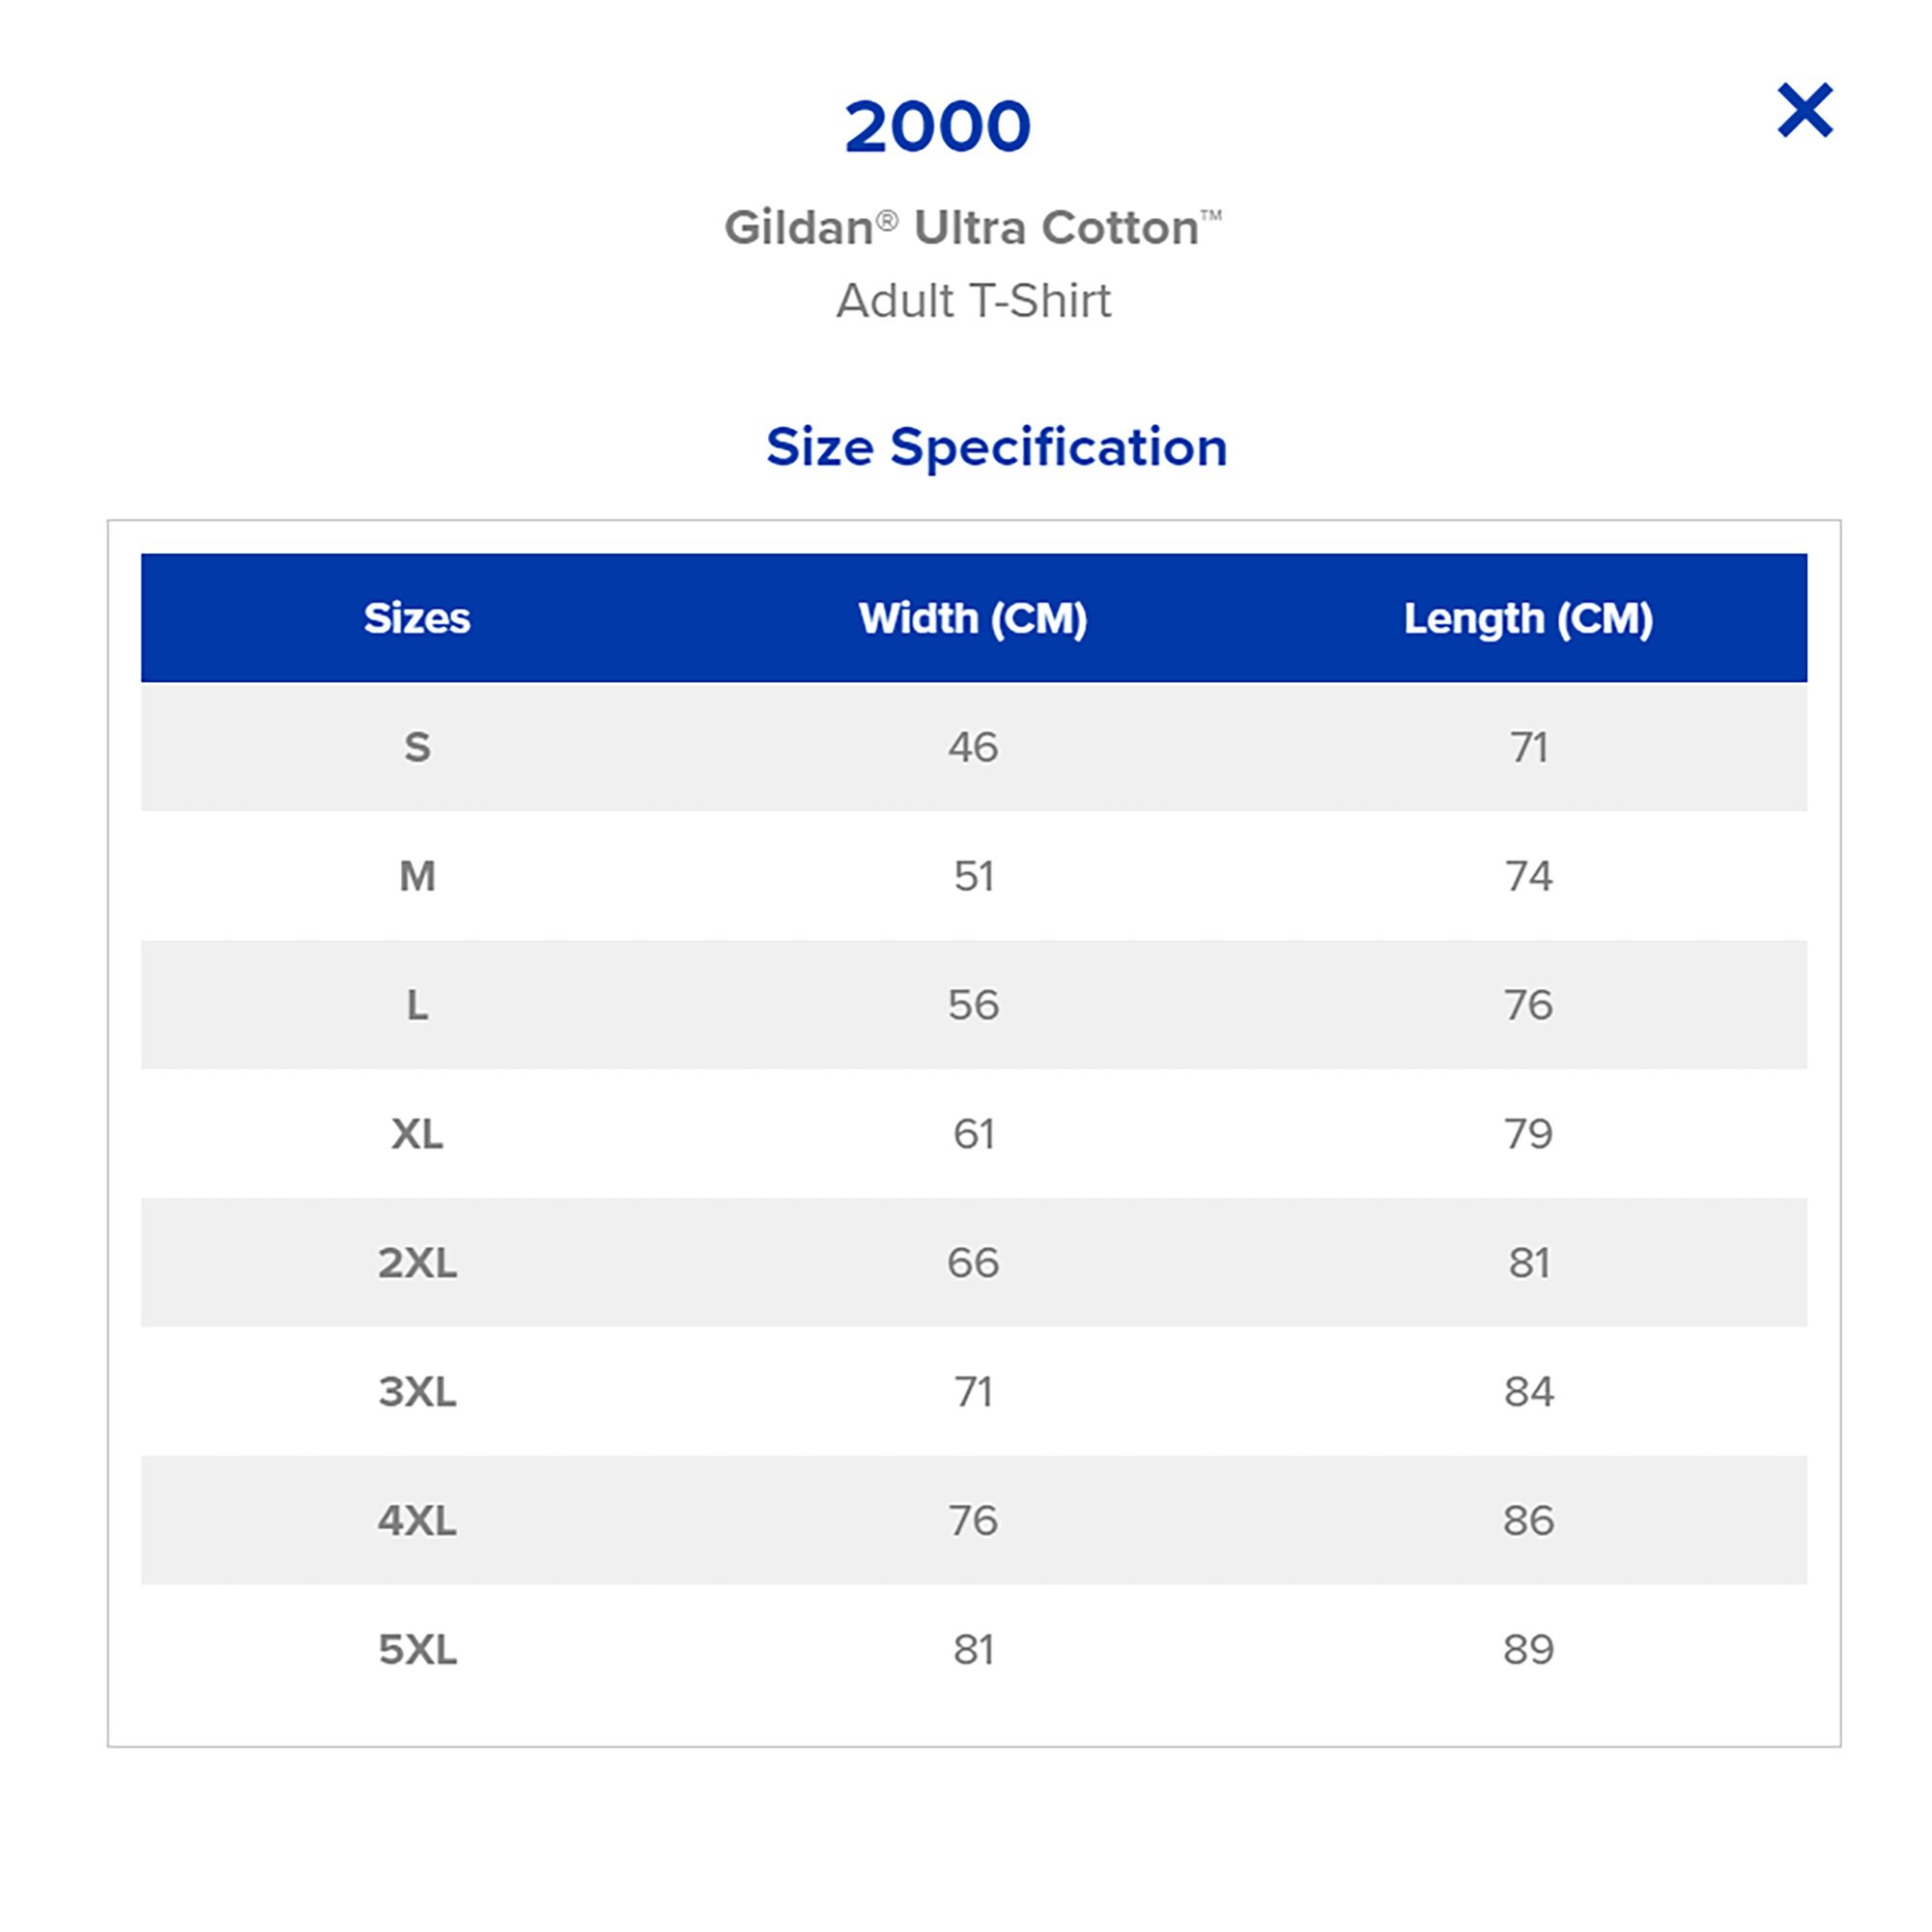1932x1932 pixels.
Task: Close the size specification popup
Action: point(1804,110)
